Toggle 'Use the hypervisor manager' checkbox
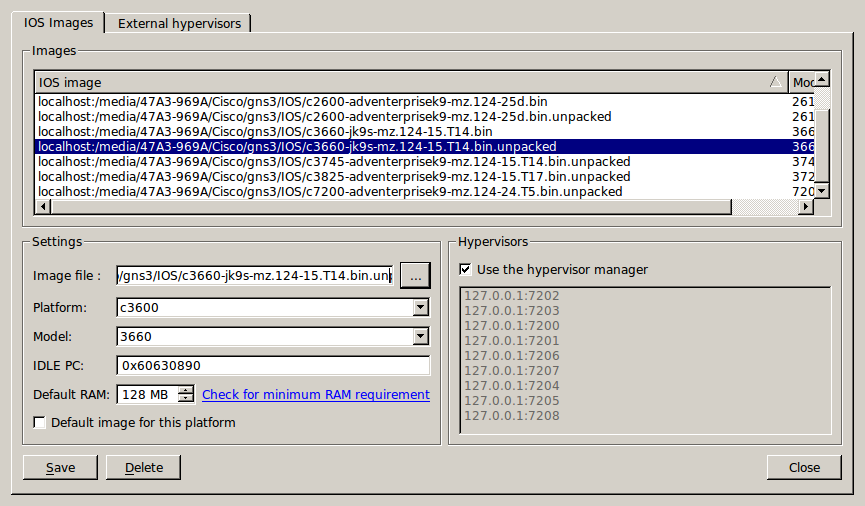 pos(465,269)
